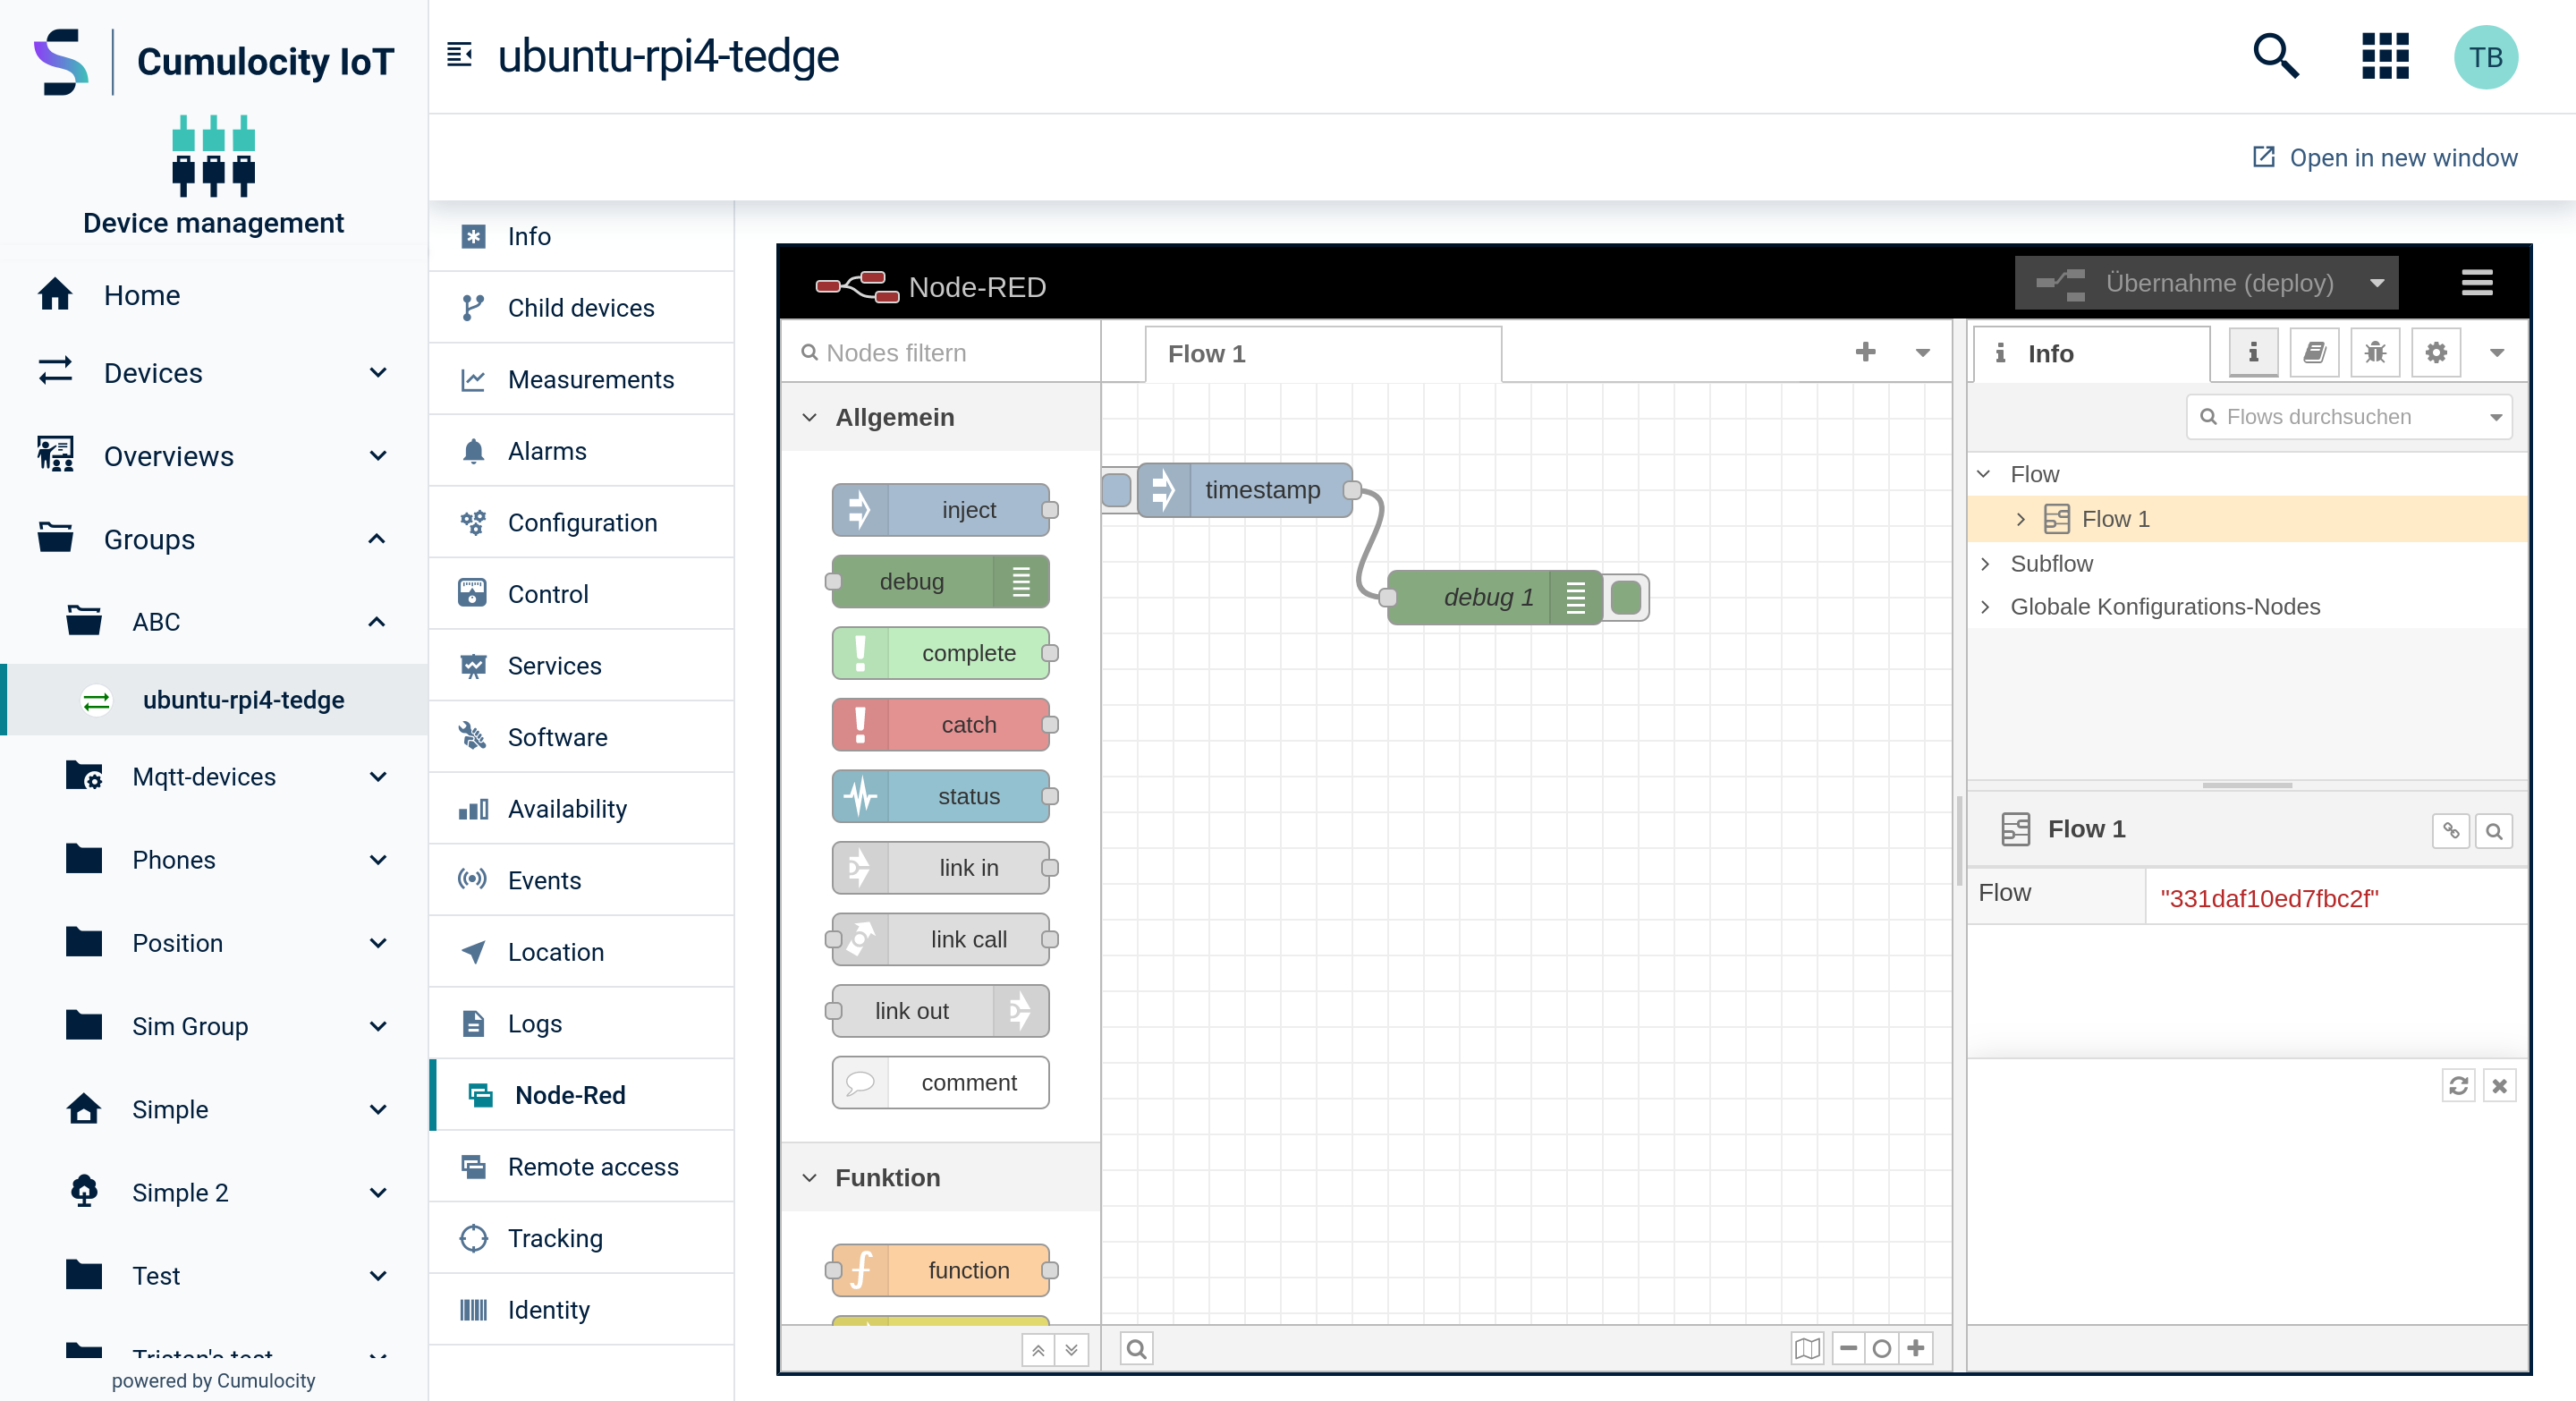This screenshot has height=1401, width=2576.
Task: Toggle the debug 1 node output
Action: click(1626, 597)
